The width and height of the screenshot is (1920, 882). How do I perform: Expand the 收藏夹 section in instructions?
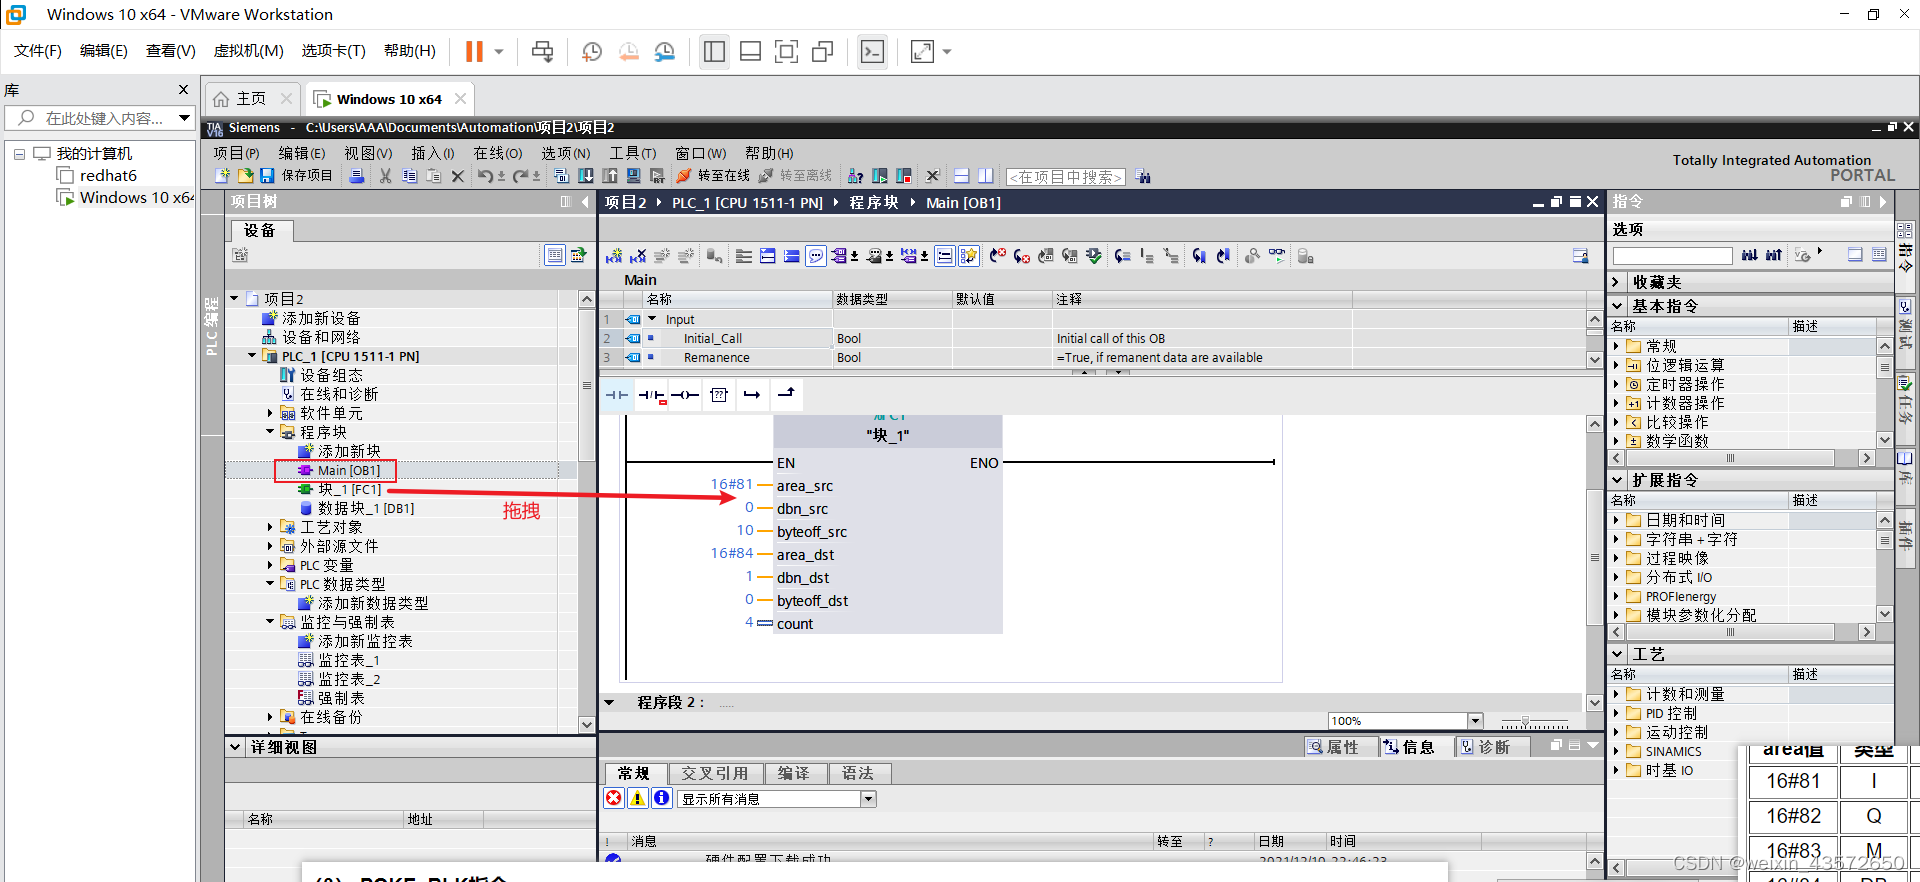pyautogui.click(x=1616, y=282)
